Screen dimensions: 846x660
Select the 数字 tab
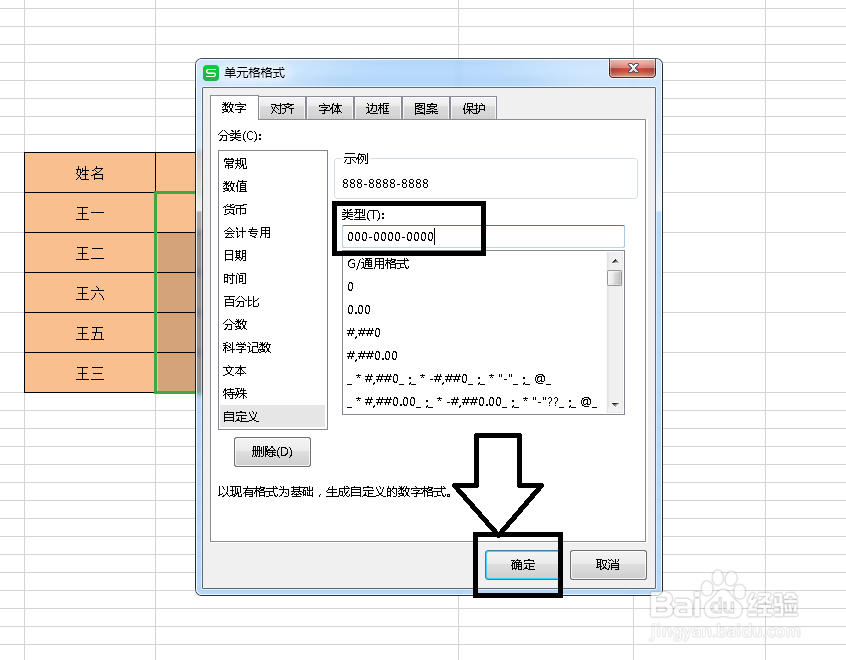tap(233, 108)
